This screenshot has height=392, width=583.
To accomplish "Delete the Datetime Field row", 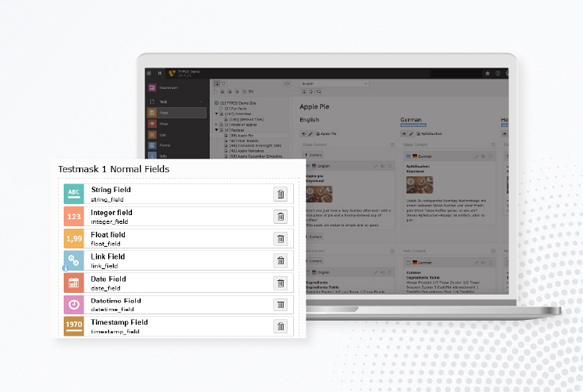I will tap(281, 305).
